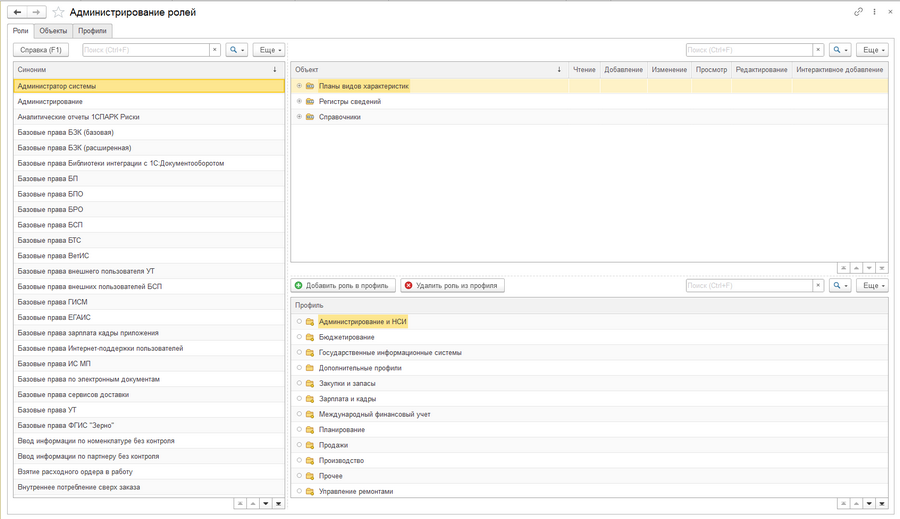900x519 pixels.
Task: Click folder icon of Справочники row
Action: click(x=310, y=117)
